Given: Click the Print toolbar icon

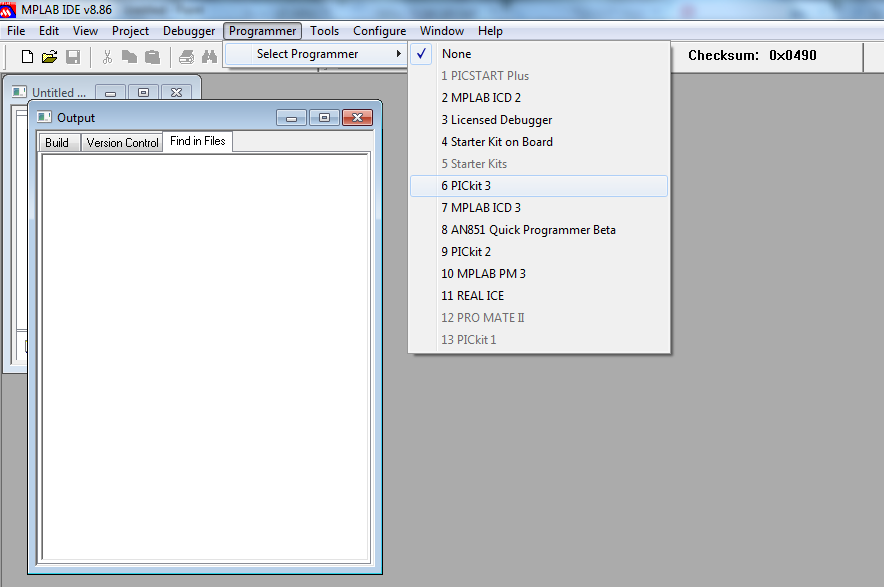Looking at the screenshot, I should point(186,57).
